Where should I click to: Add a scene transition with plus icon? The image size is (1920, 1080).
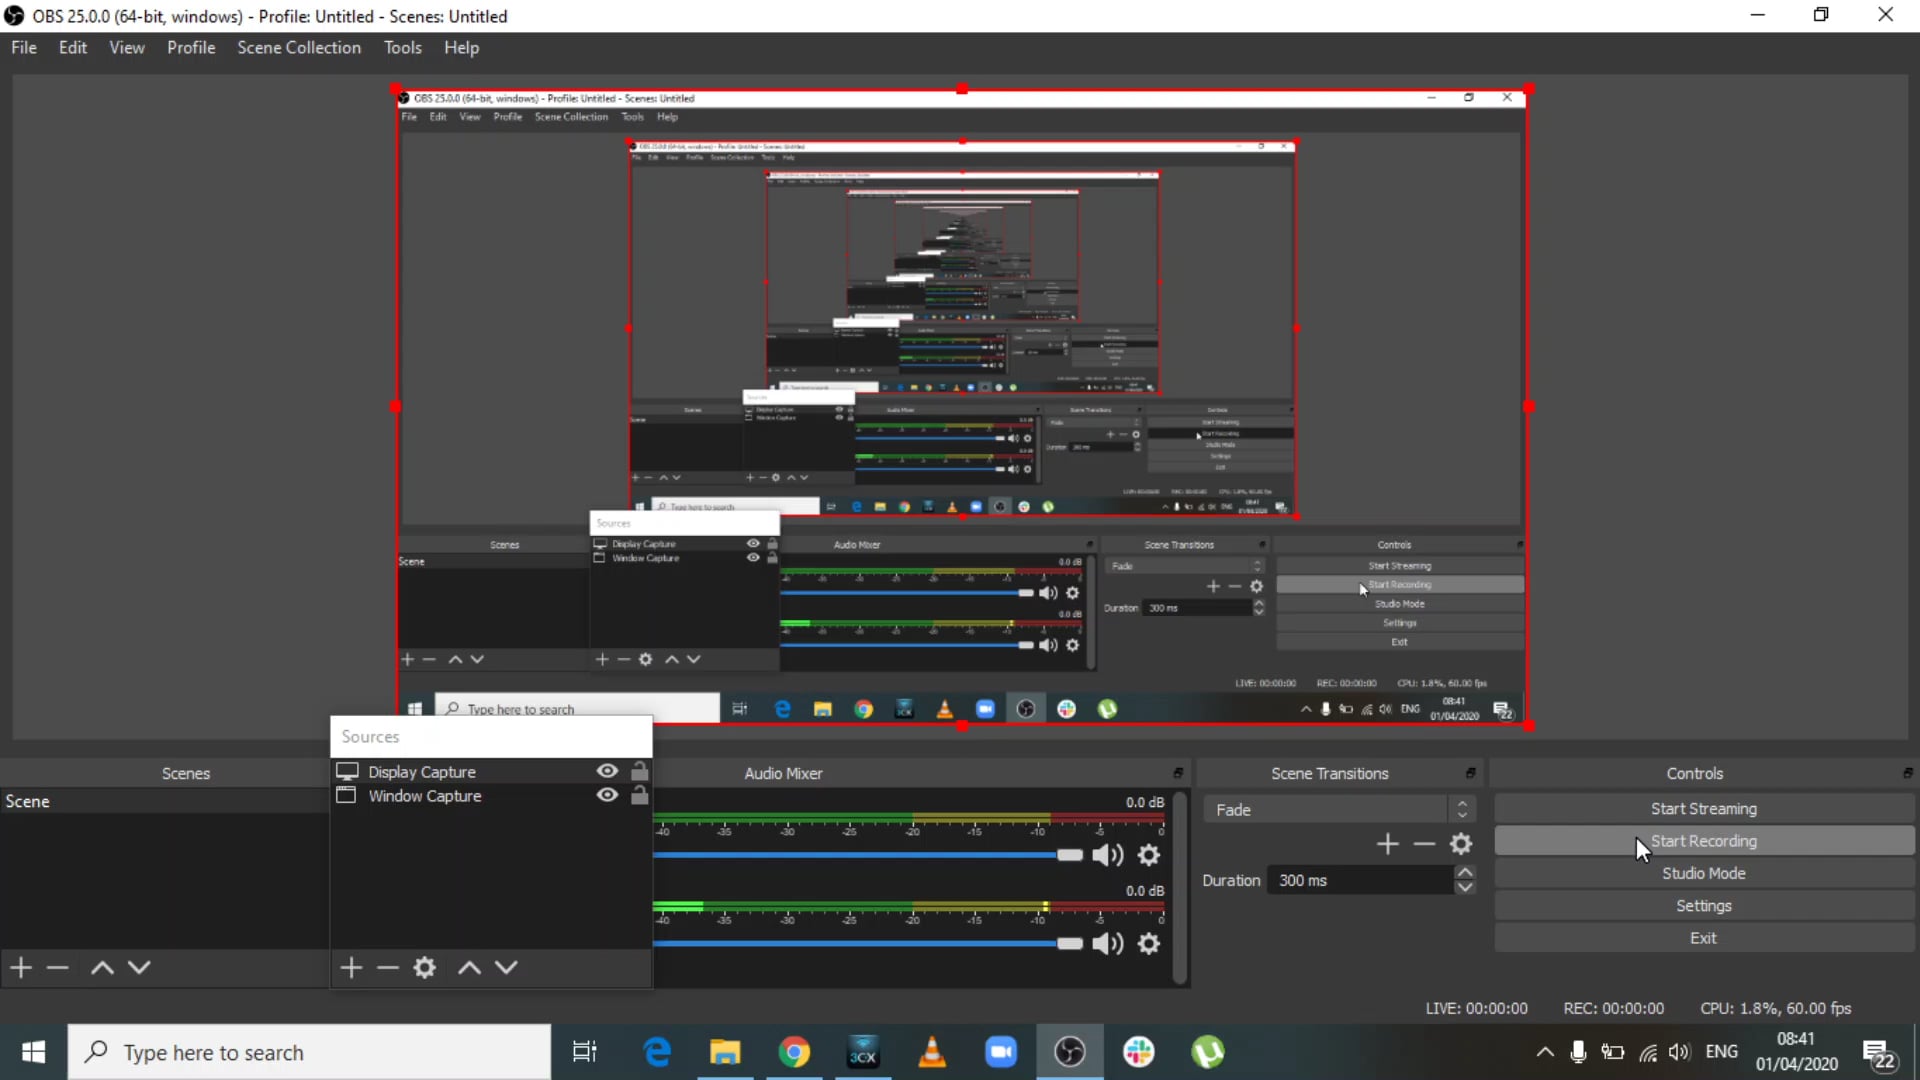click(1387, 844)
